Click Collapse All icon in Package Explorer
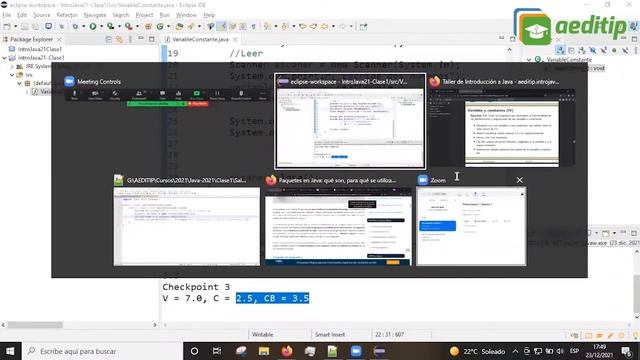The width and height of the screenshot is (640, 360). pyautogui.click(x=109, y=39)
